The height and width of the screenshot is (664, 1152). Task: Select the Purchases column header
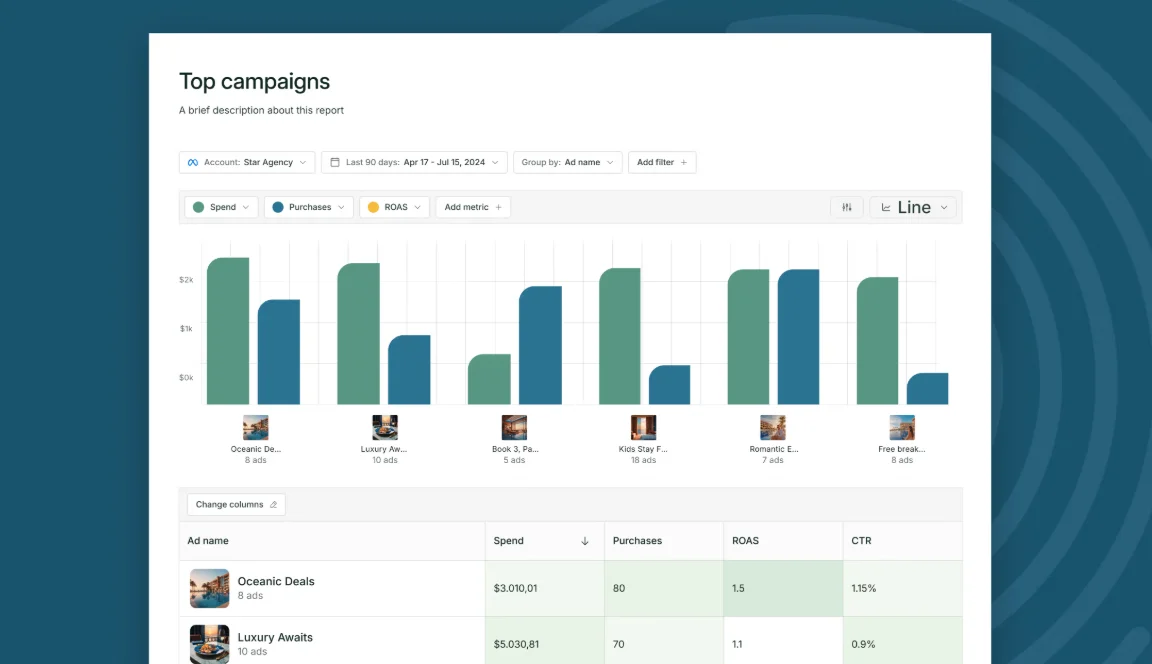(637, 540)
